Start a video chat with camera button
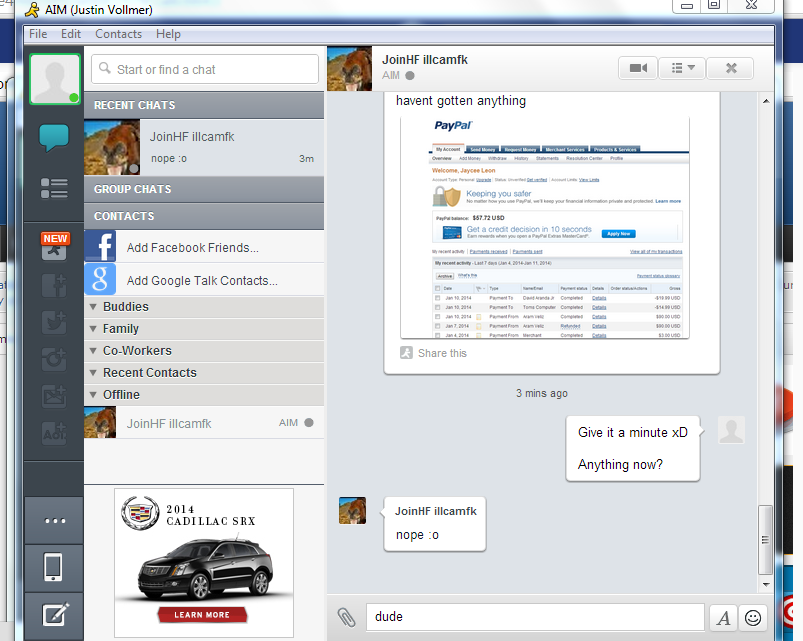 638,68
